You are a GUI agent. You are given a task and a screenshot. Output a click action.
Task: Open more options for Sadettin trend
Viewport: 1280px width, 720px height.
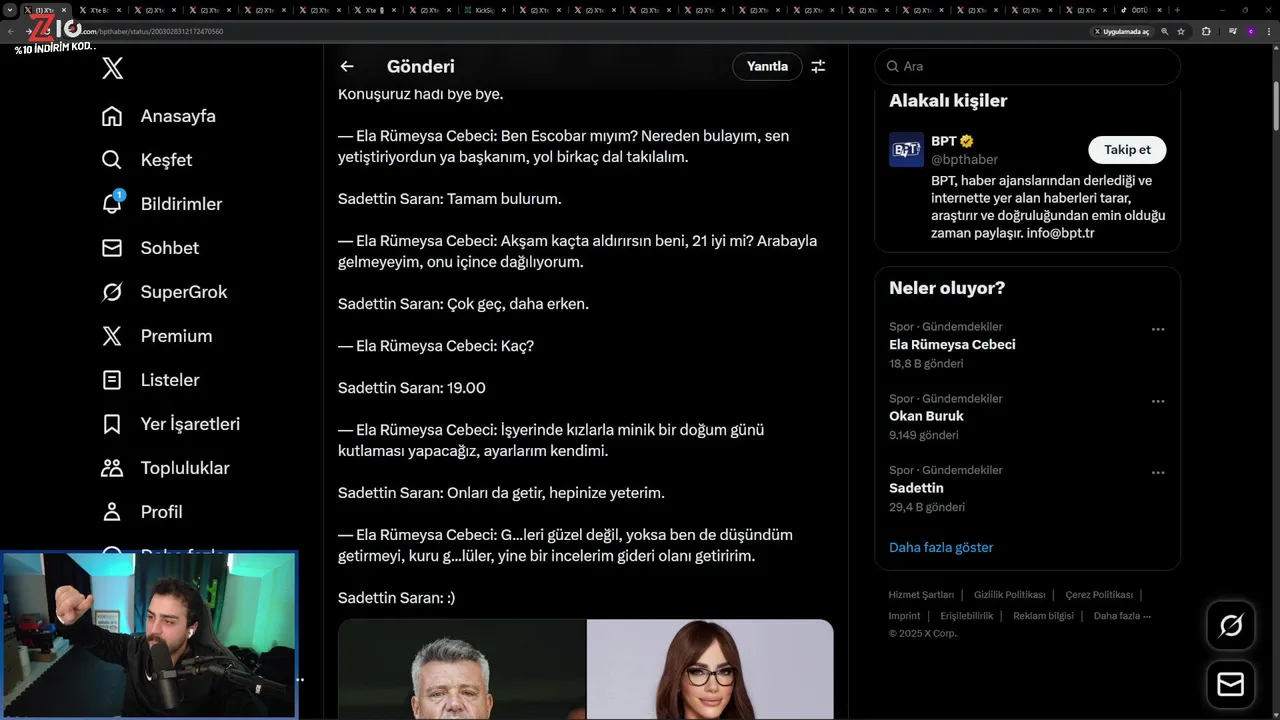point(1158,473)
